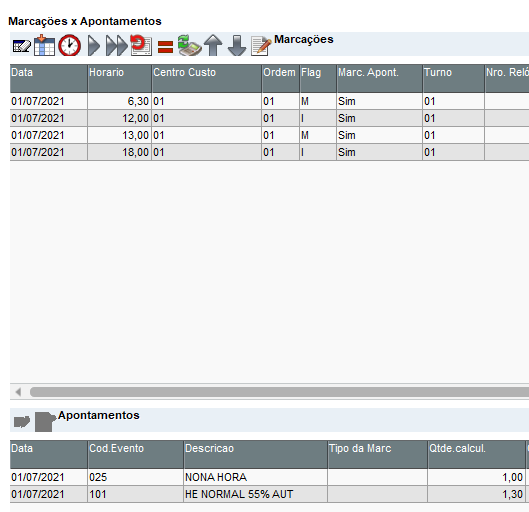Sort by Horario column header
529x512 pixels.
[119, 78]
